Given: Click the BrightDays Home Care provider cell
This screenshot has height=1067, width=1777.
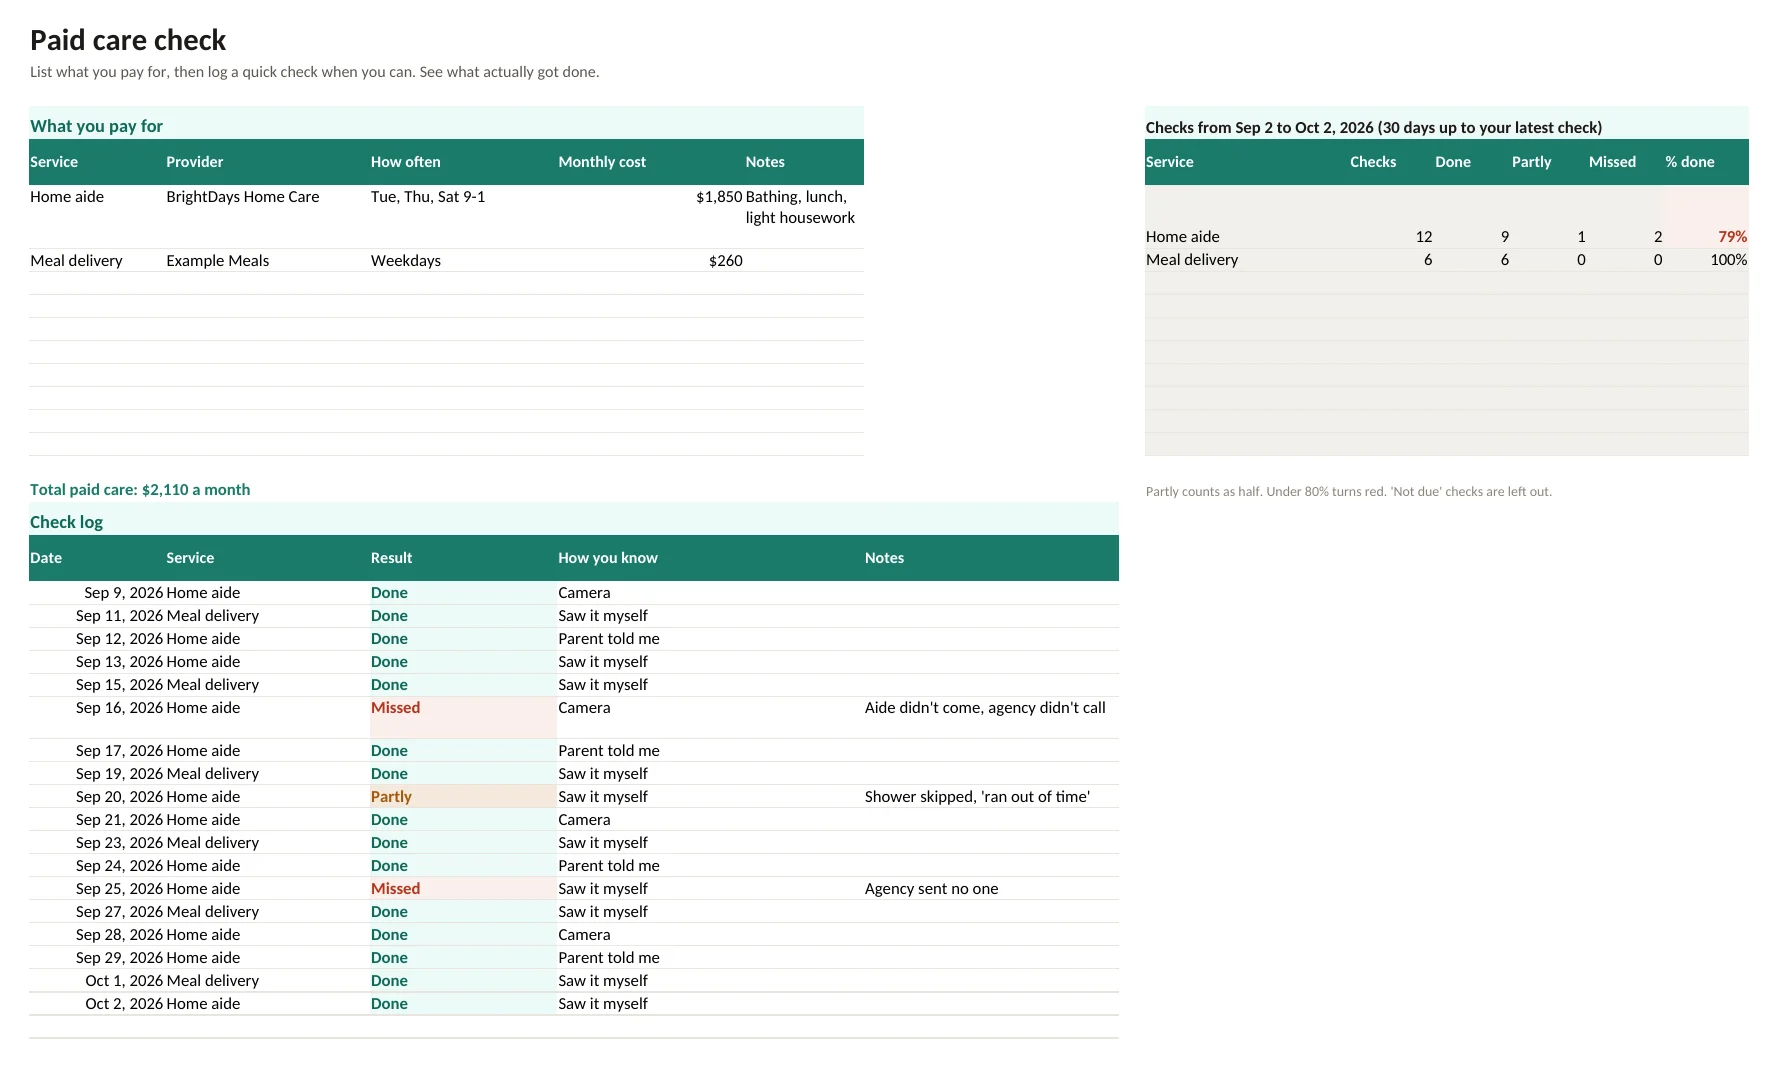Looking at the screenshot, I should click(x=243, y=197).
